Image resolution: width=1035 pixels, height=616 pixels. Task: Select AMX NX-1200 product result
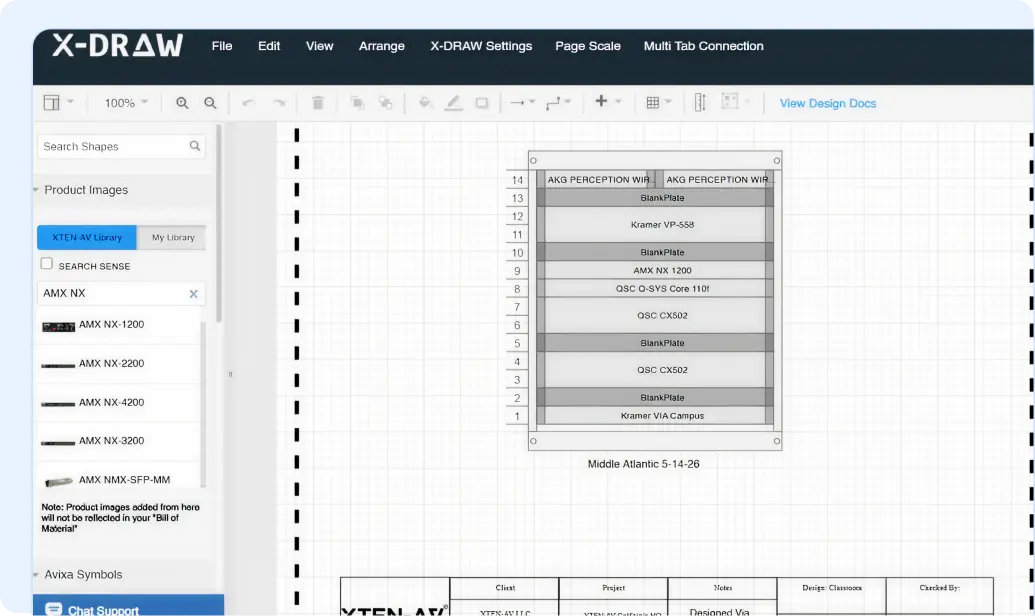tap(119, 325)
